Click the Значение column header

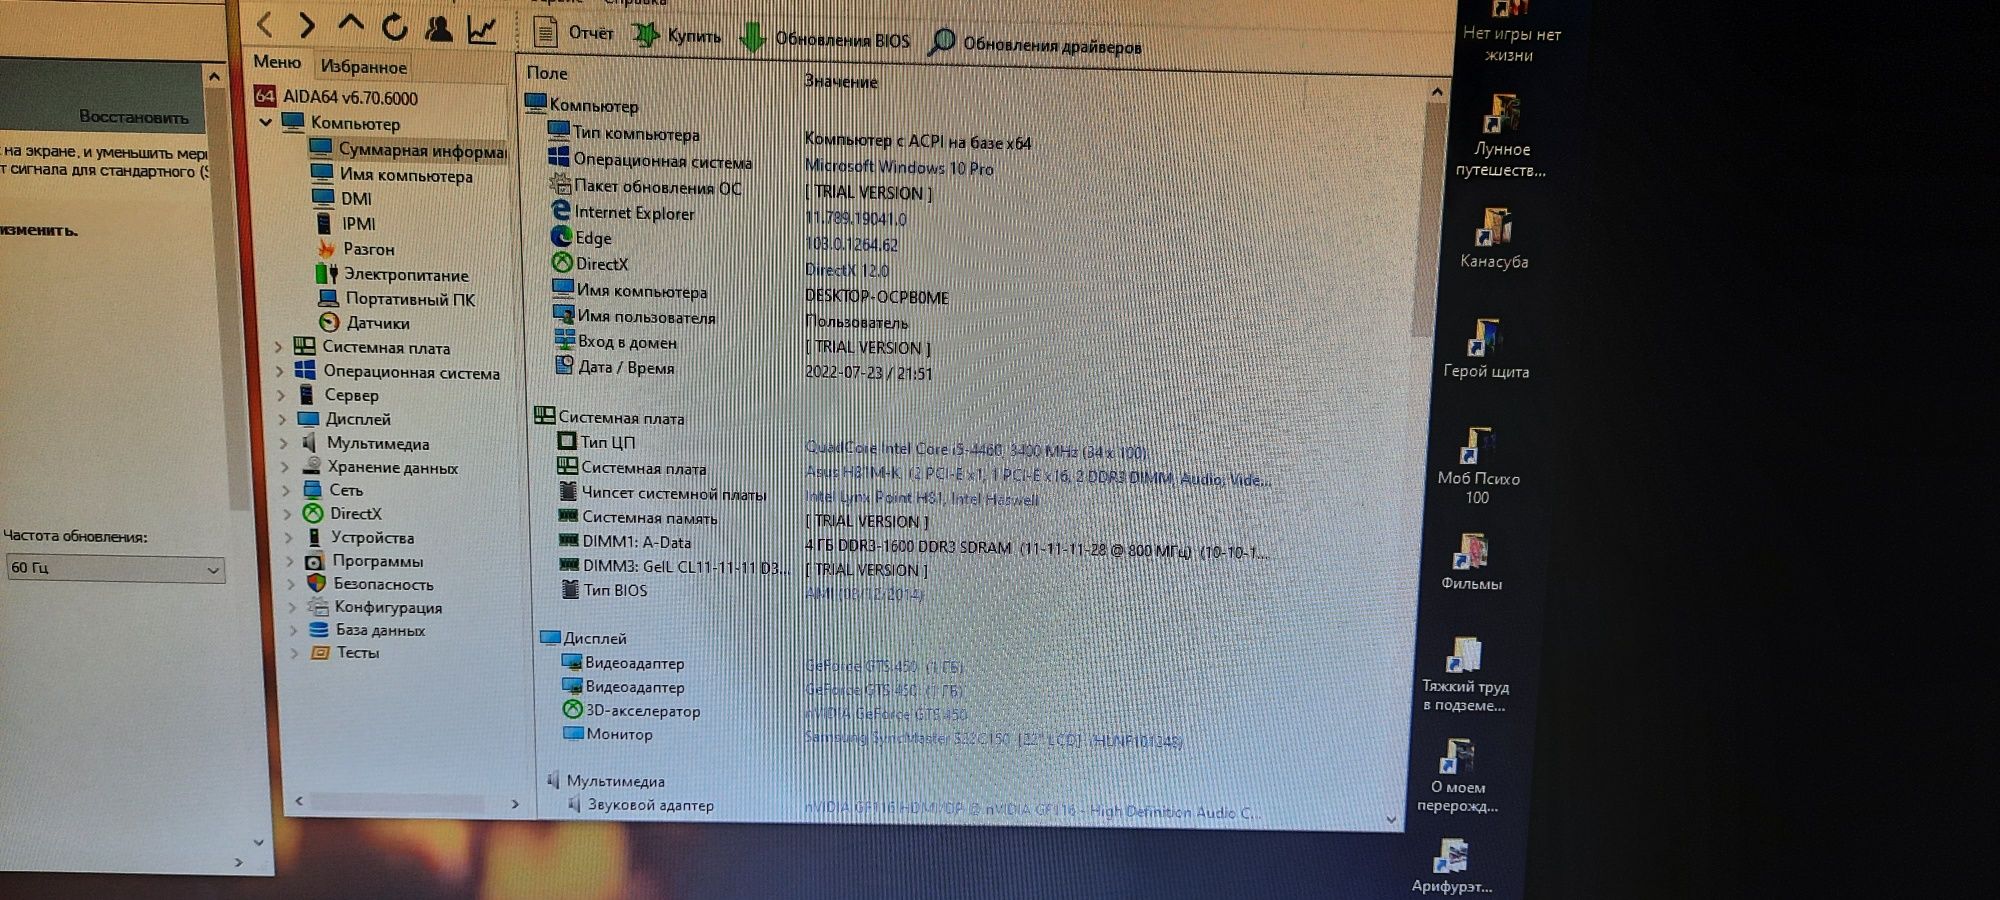841,82
